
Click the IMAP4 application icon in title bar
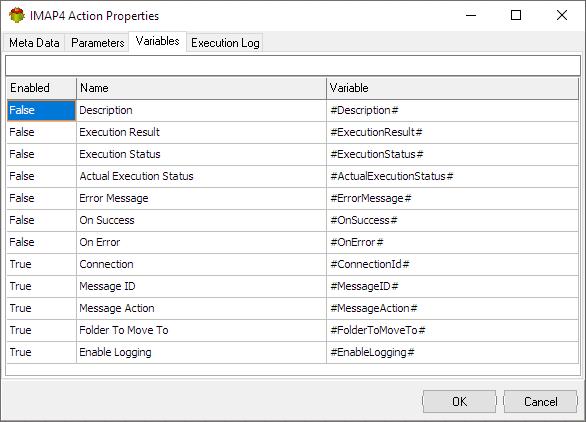click(x=17, y=15)
